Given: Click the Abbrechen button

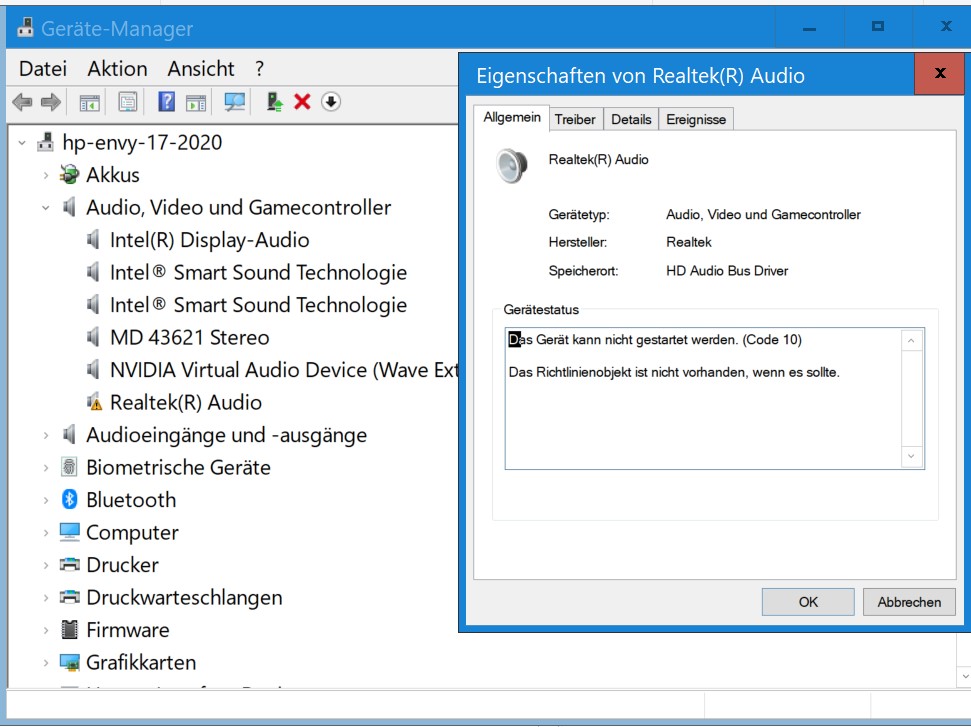Looking at the screenshot, I should 909,602.
